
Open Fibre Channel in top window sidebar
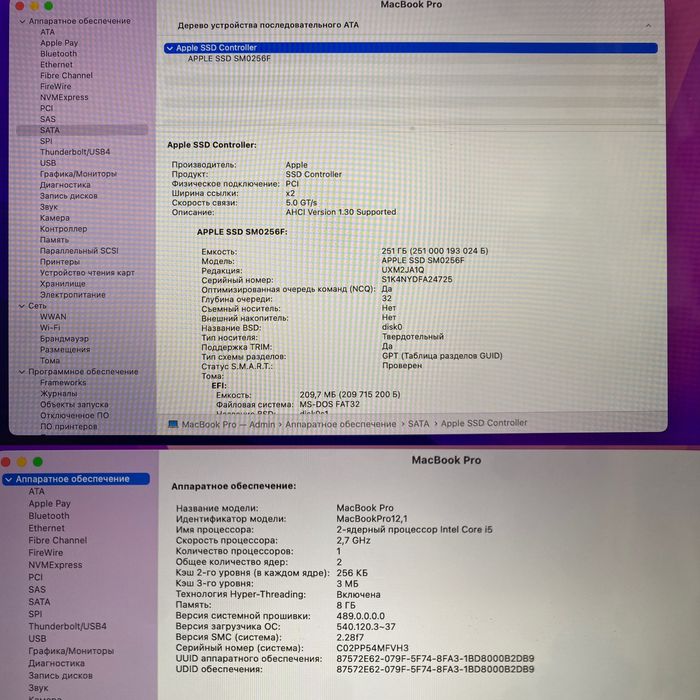point(67,75)
